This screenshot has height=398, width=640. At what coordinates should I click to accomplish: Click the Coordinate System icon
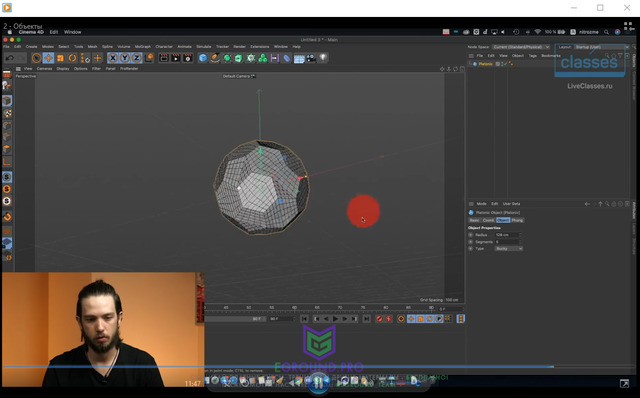[149, 58]
